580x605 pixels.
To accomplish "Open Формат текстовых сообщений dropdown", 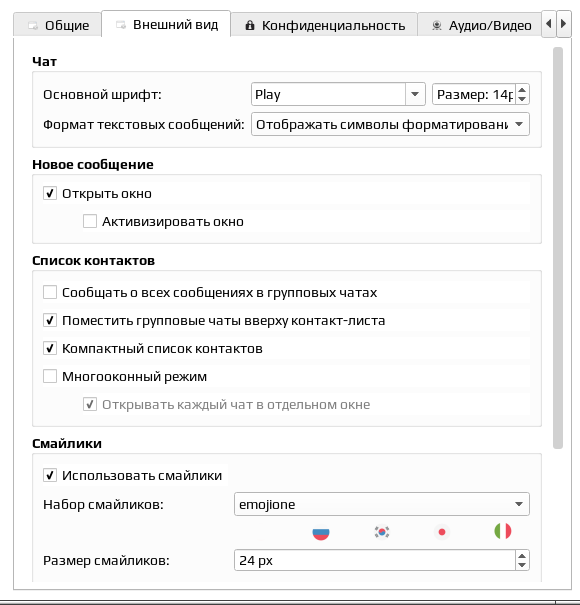I will pyautogui.click(x=390, y=124).
